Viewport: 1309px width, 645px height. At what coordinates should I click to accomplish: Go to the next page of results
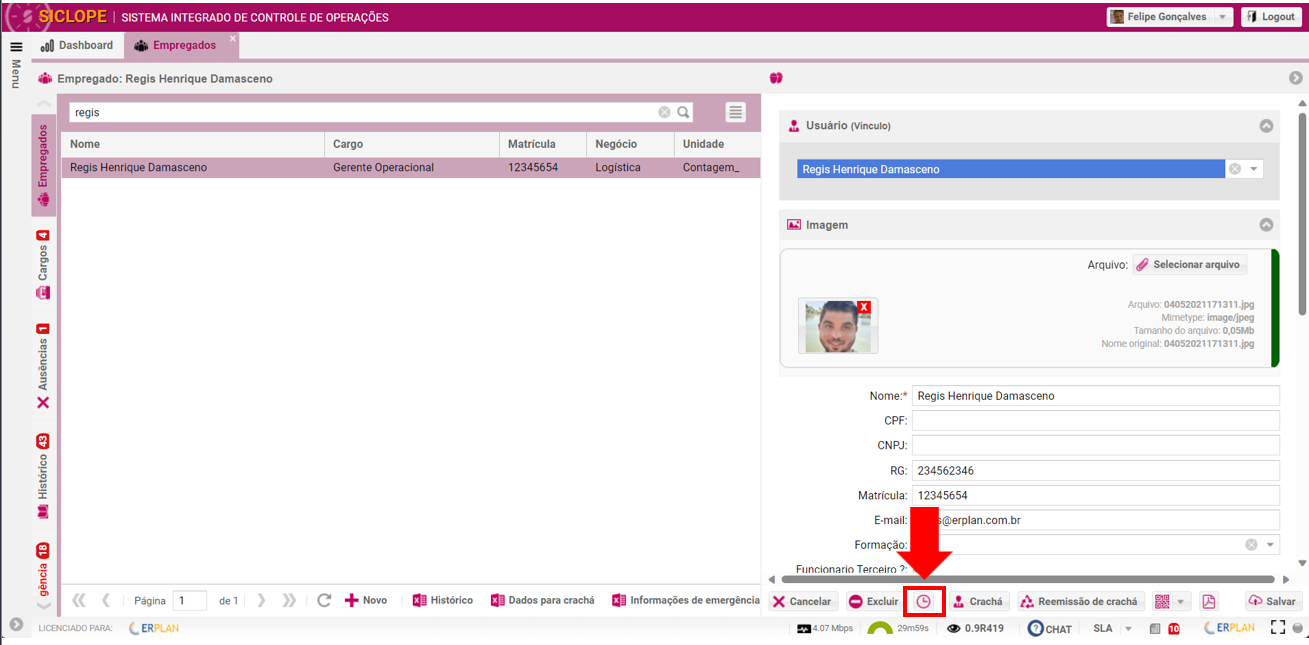click(261, 600)
